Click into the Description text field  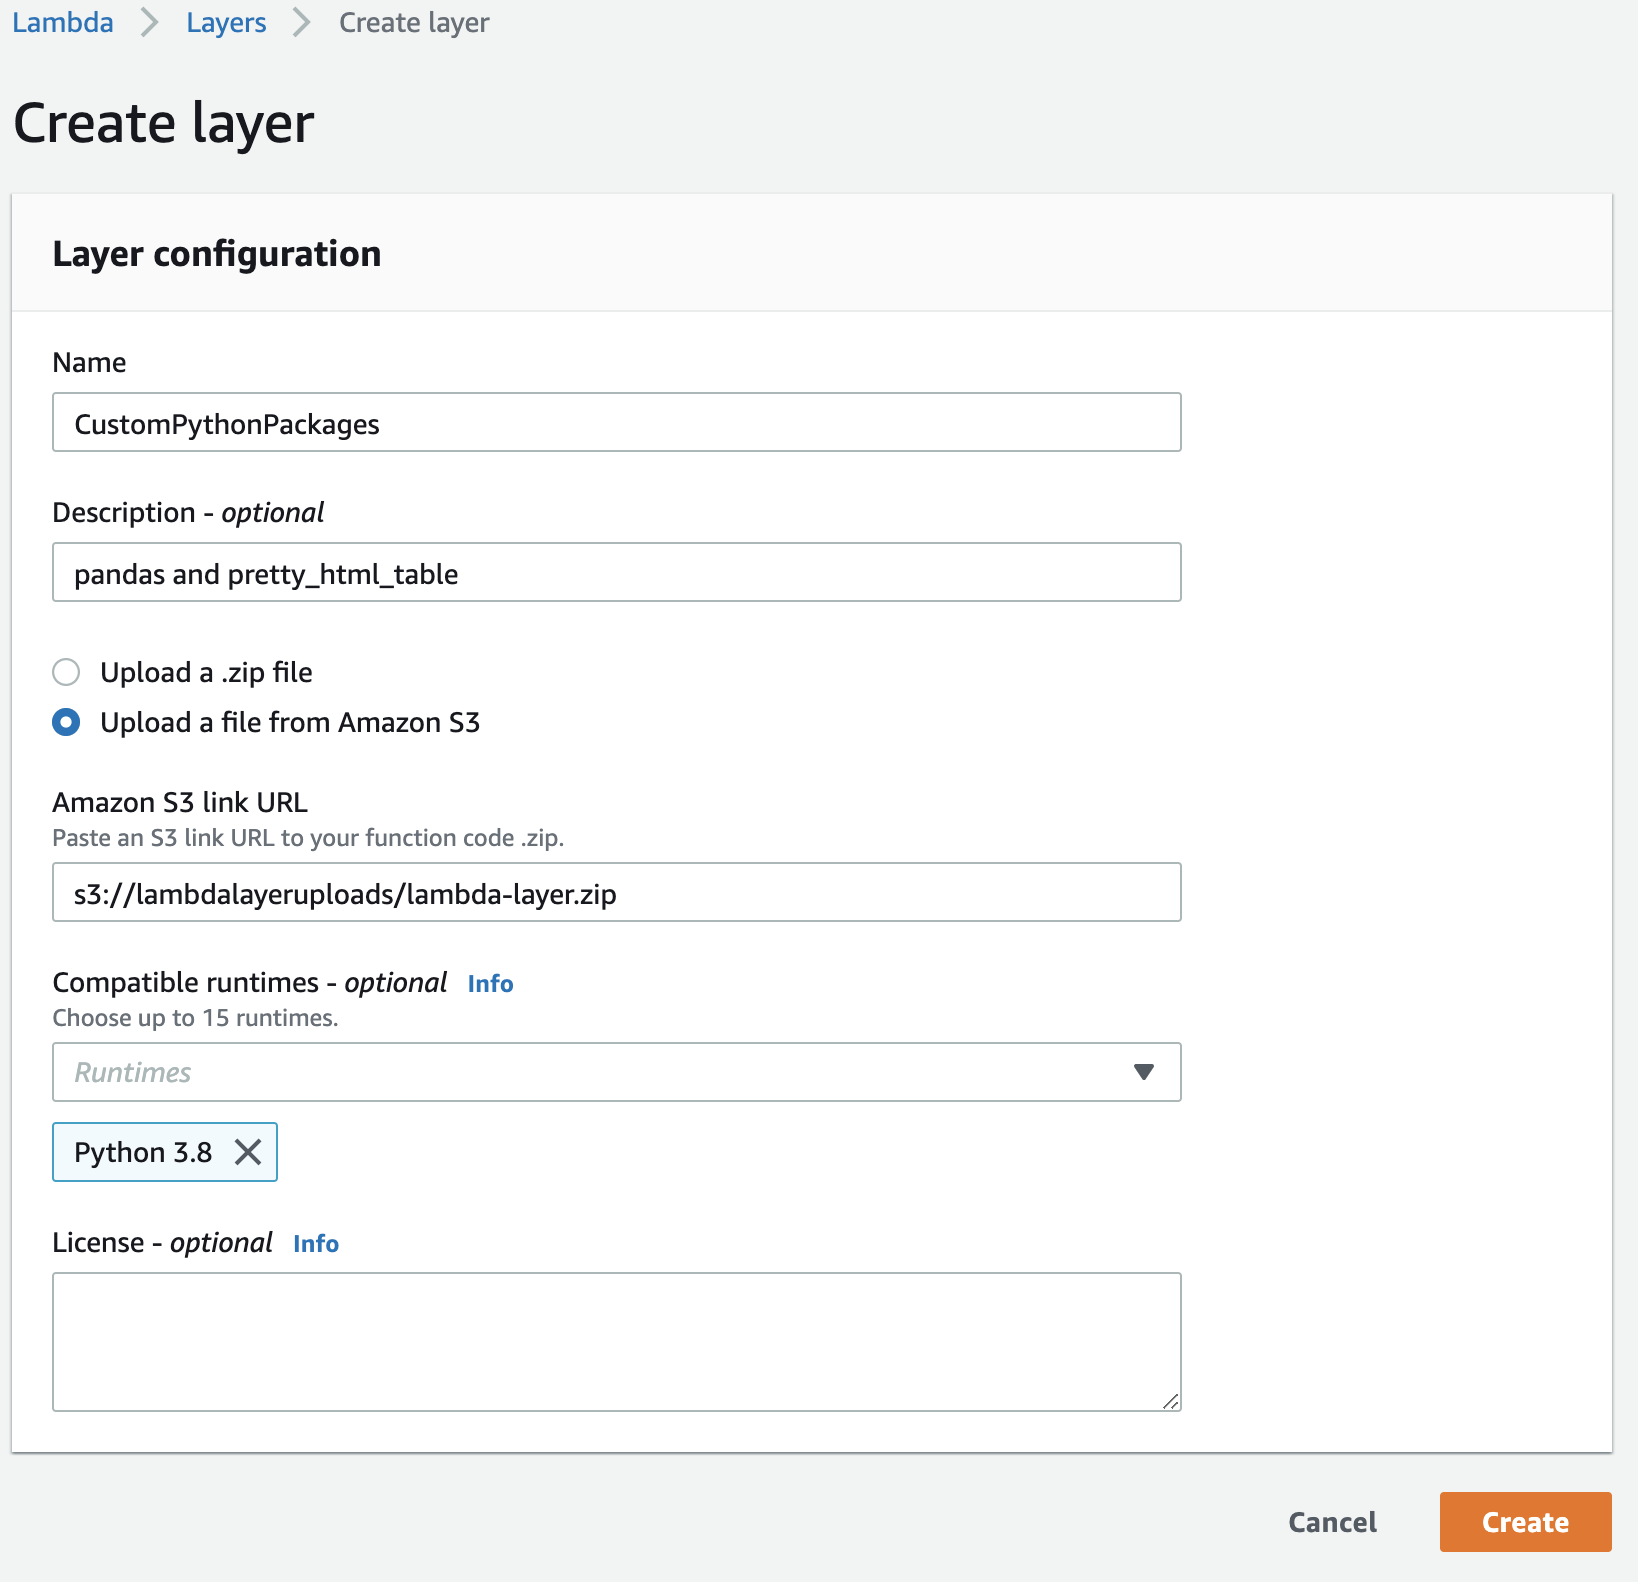(x=616, y=572)
